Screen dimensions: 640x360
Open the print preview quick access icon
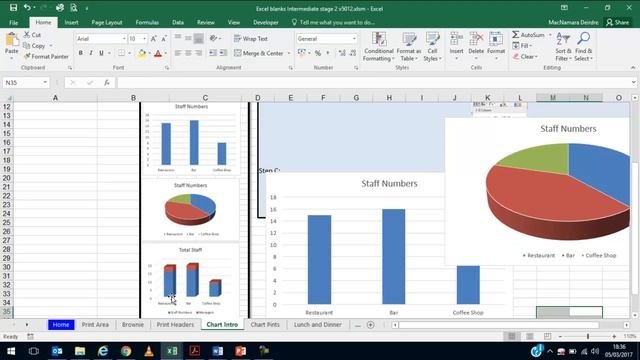(73, 8)
